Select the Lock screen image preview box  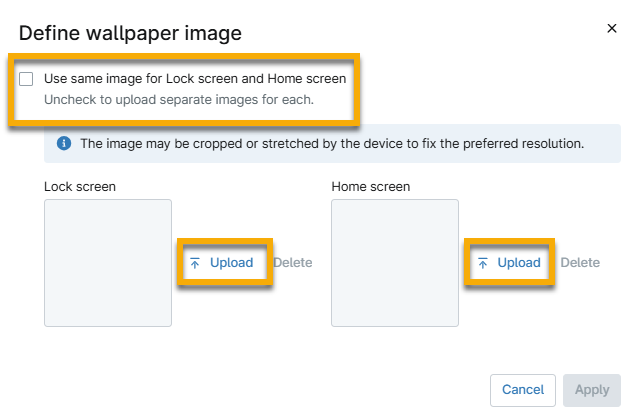click(108, 263)
